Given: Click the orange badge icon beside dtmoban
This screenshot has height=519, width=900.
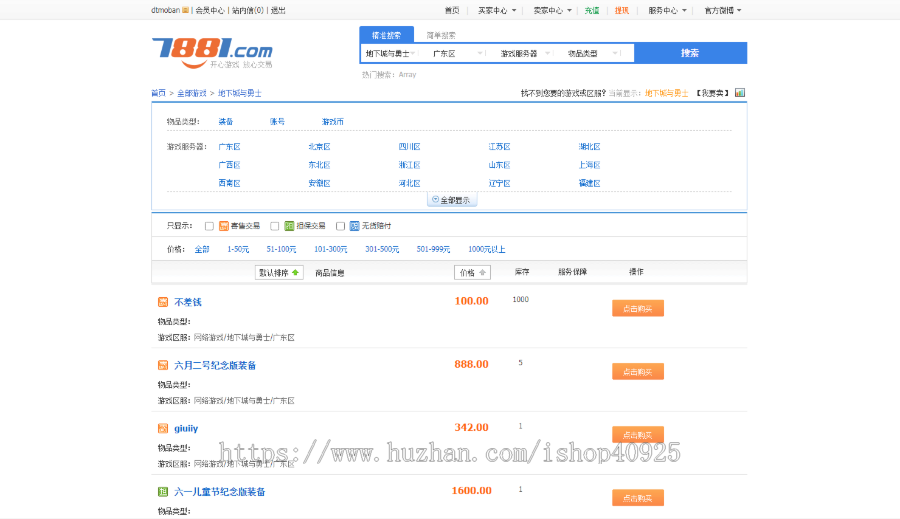Looking at the screenshot, I should point(186,10).
